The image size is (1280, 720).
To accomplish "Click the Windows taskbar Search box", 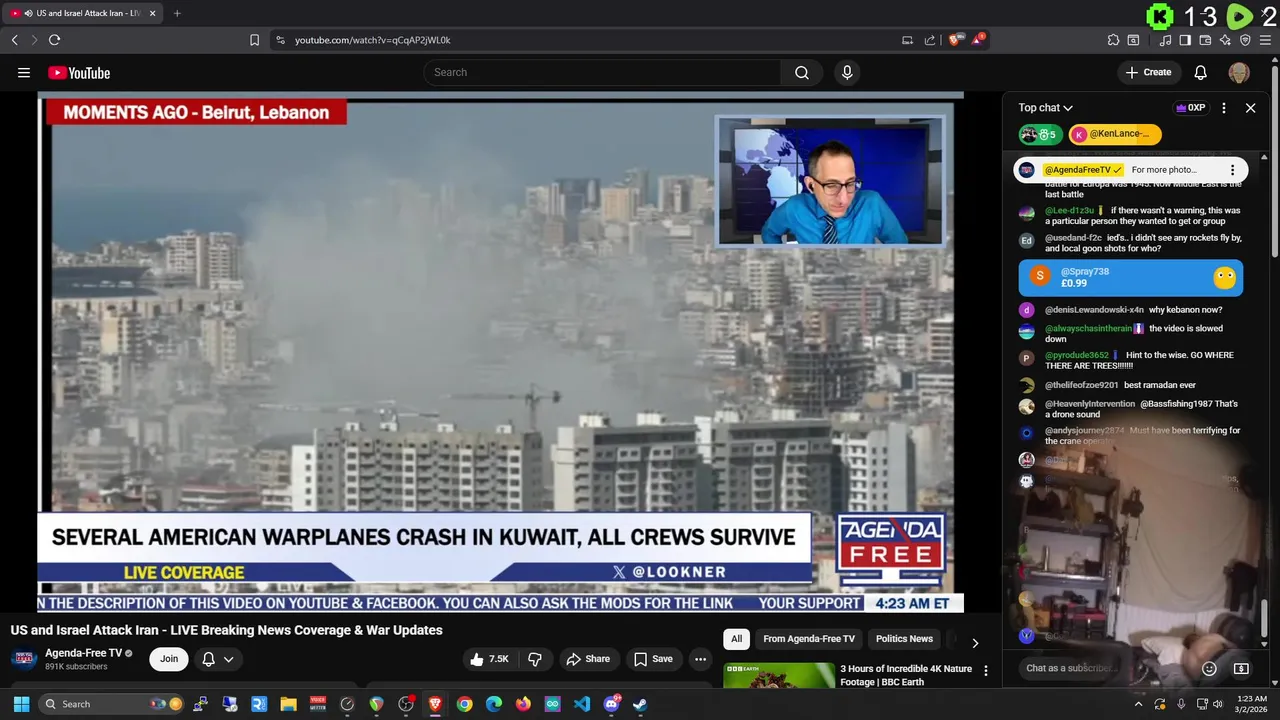I will click(113, 704).
